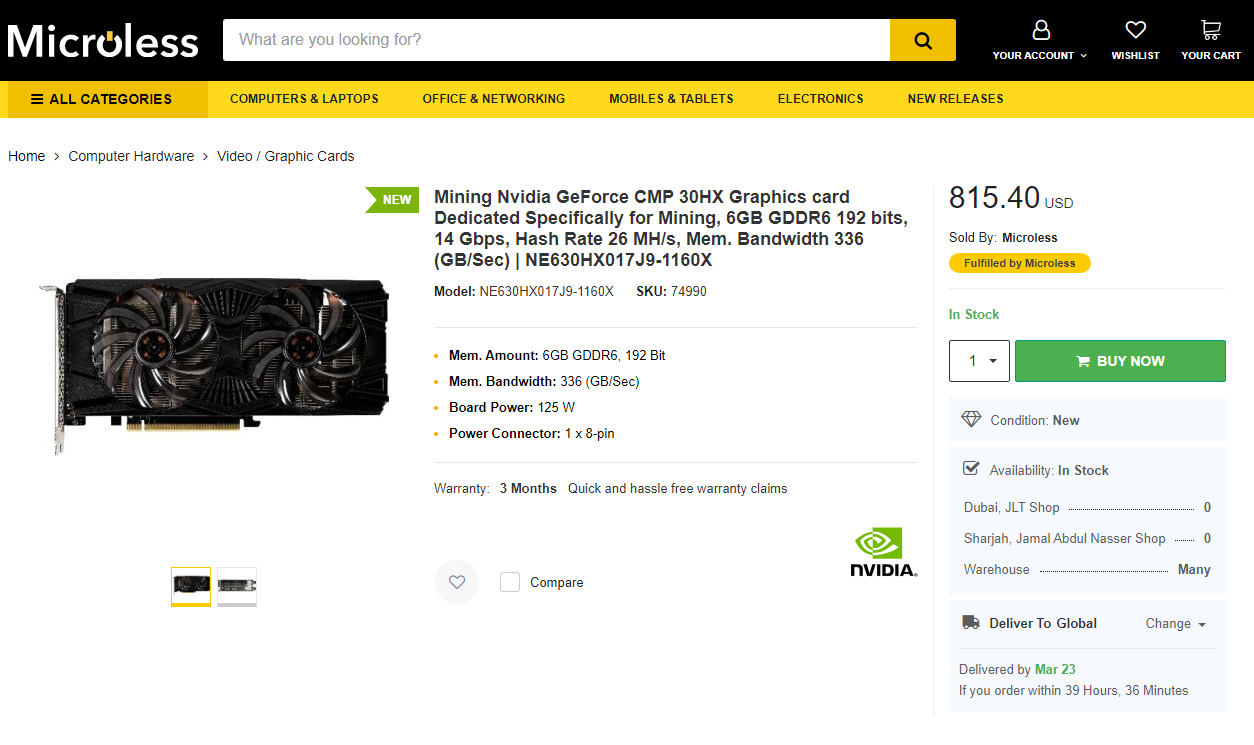The width and height of the screenshot is (1254, 745).
Task: Click the yellow search magnifier button
Action: pyautogui.click(x=922, y=40)
